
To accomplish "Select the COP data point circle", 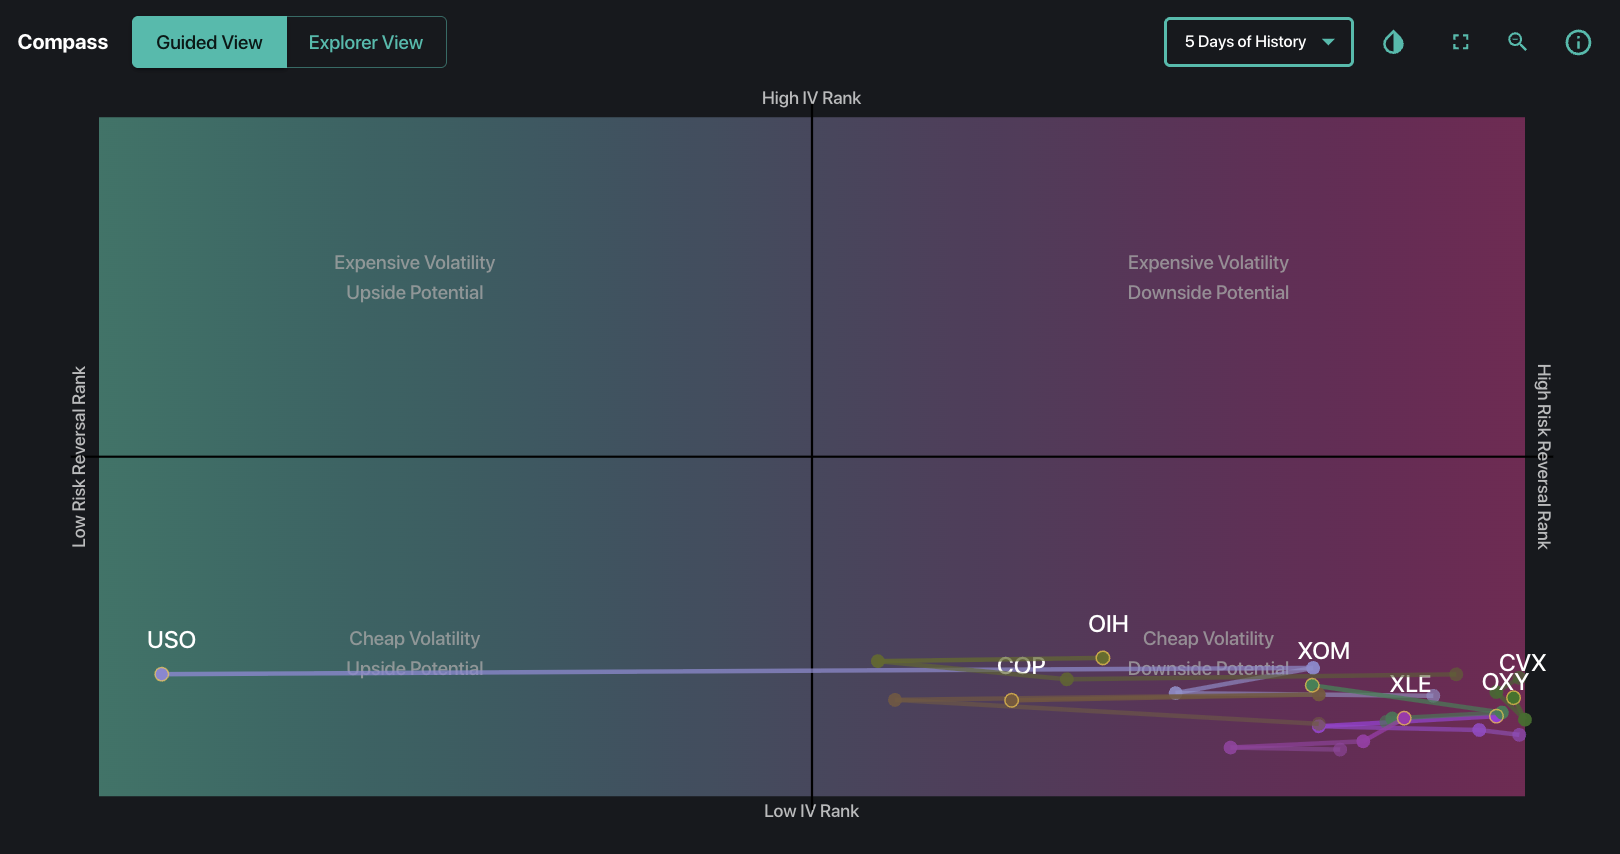I will tap(1011, 700).
